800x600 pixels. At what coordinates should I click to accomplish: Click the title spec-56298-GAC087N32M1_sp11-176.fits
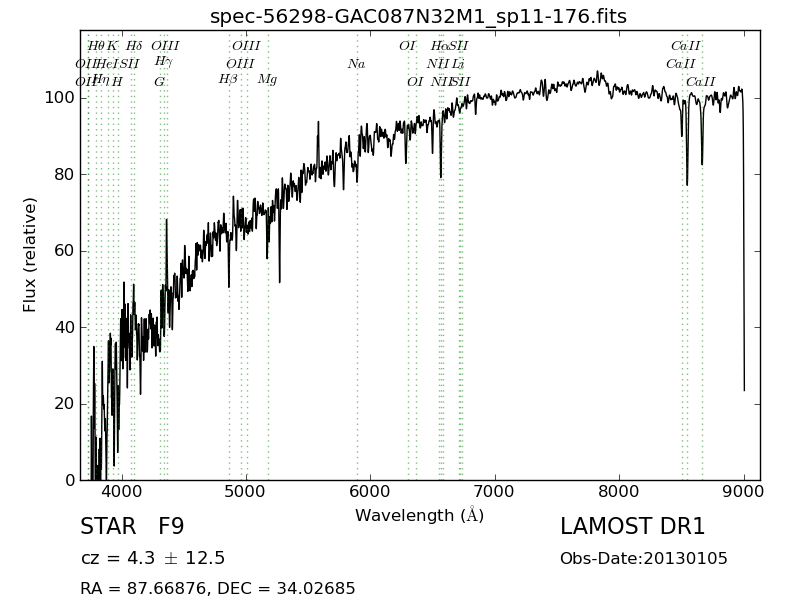pyautogui.click(x=418, y=17)
